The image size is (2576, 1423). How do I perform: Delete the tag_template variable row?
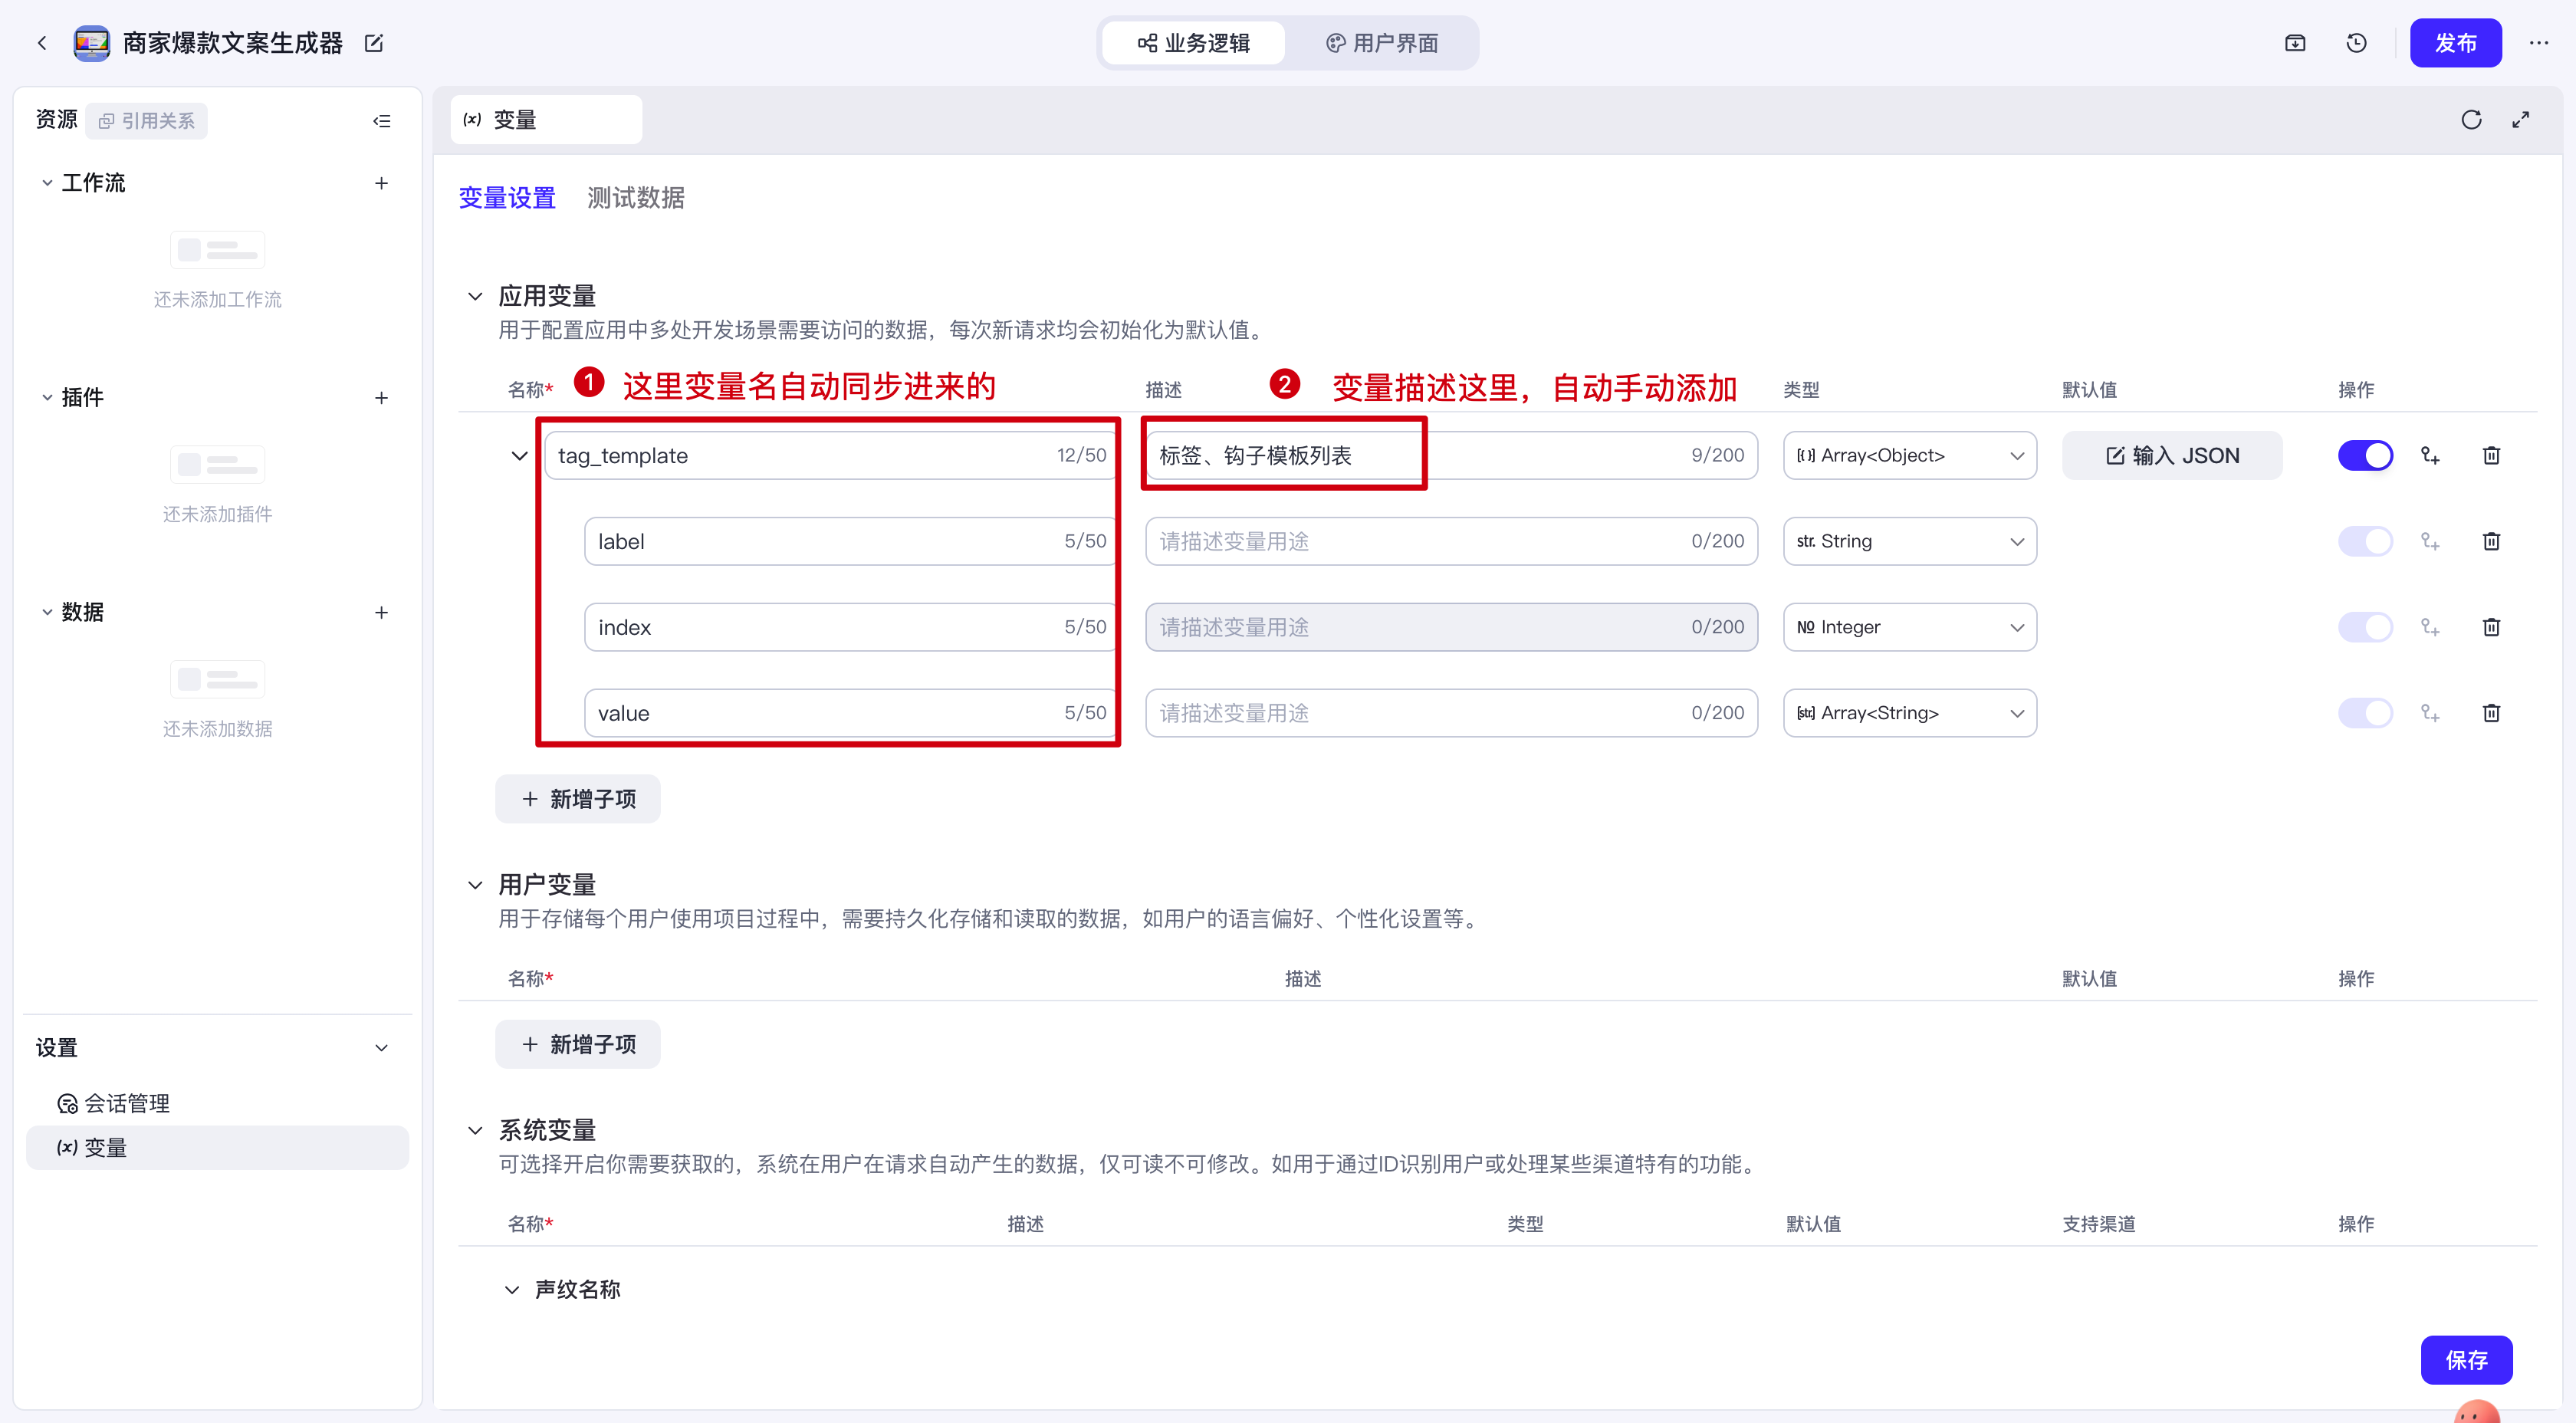[x=2491, y=456]
